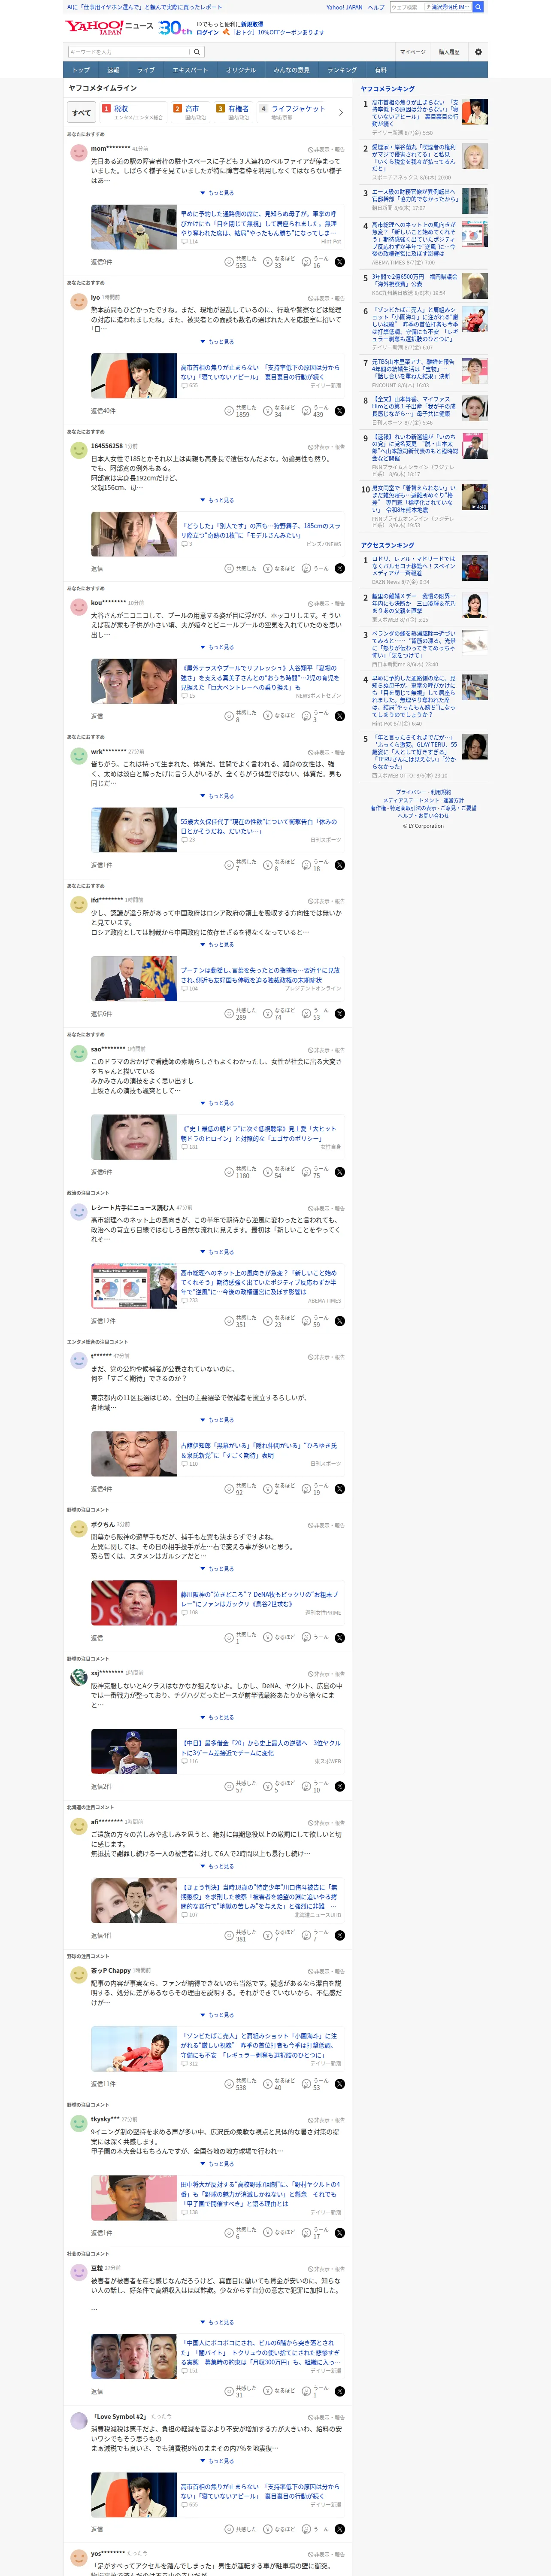This screenshot has width=551, height=2576.
Task: Open 返信40件 replies on iyo's comment
Action: coord(103,411)
